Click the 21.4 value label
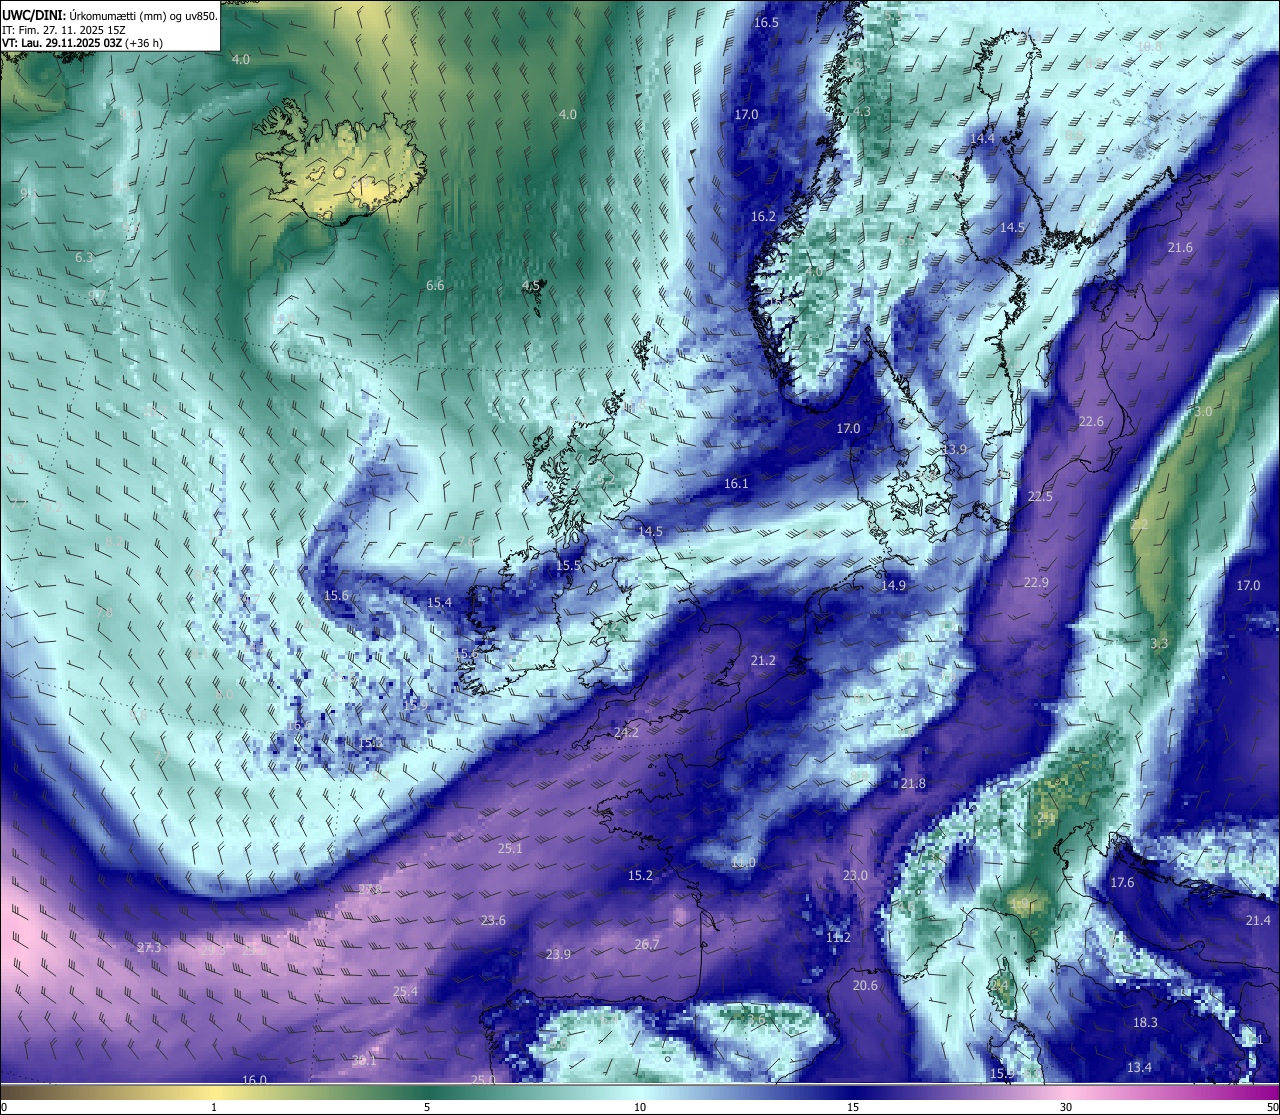The image size is (1280, 1115). pos(1258,921)
